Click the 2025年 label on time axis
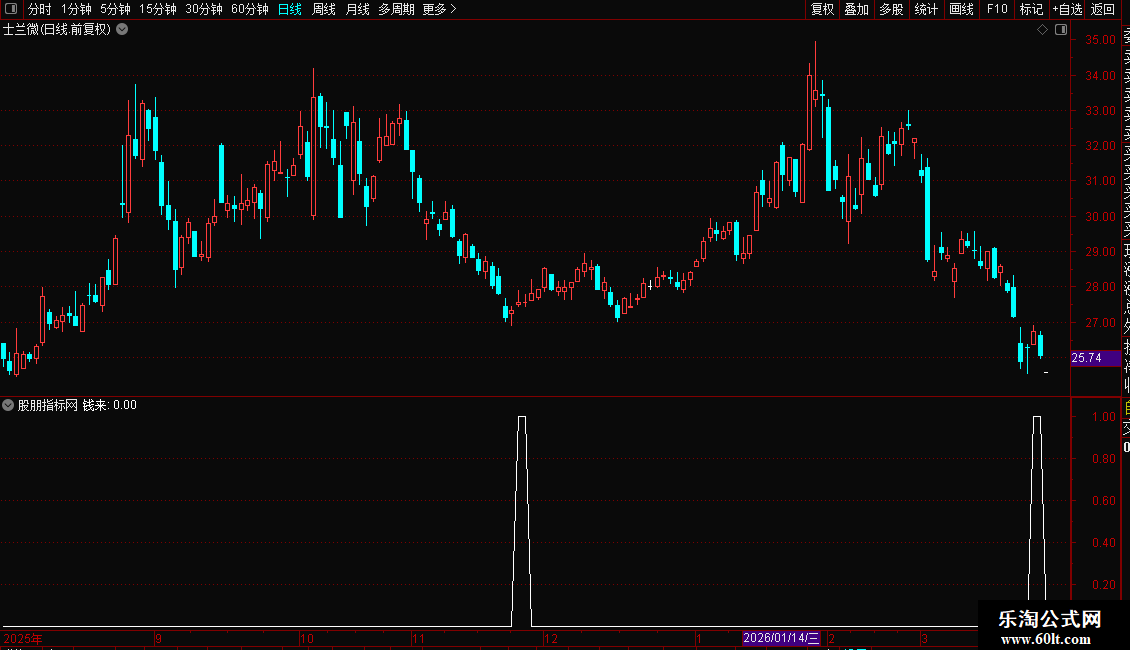 pyautogui.click(x=23, y=638)
